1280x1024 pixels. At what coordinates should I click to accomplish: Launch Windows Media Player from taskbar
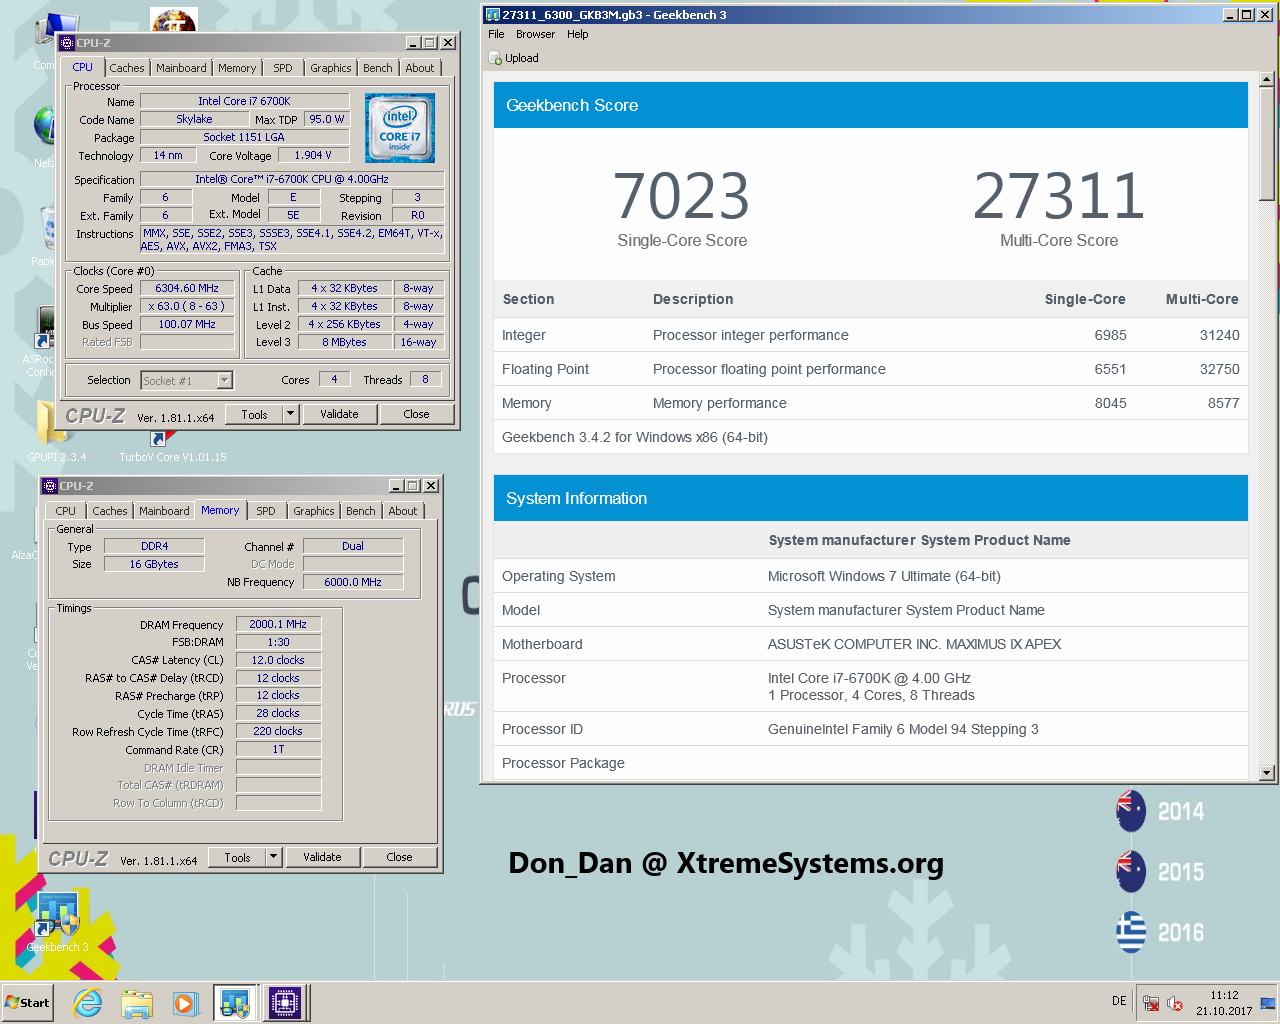tap(185, 1003)
